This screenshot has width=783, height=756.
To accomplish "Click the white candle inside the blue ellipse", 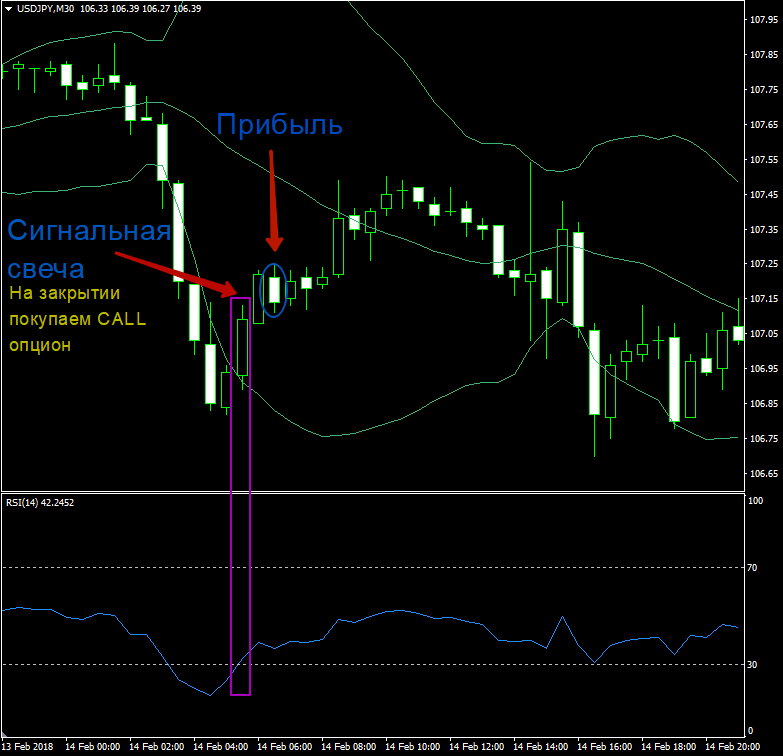I will (274, 289).
